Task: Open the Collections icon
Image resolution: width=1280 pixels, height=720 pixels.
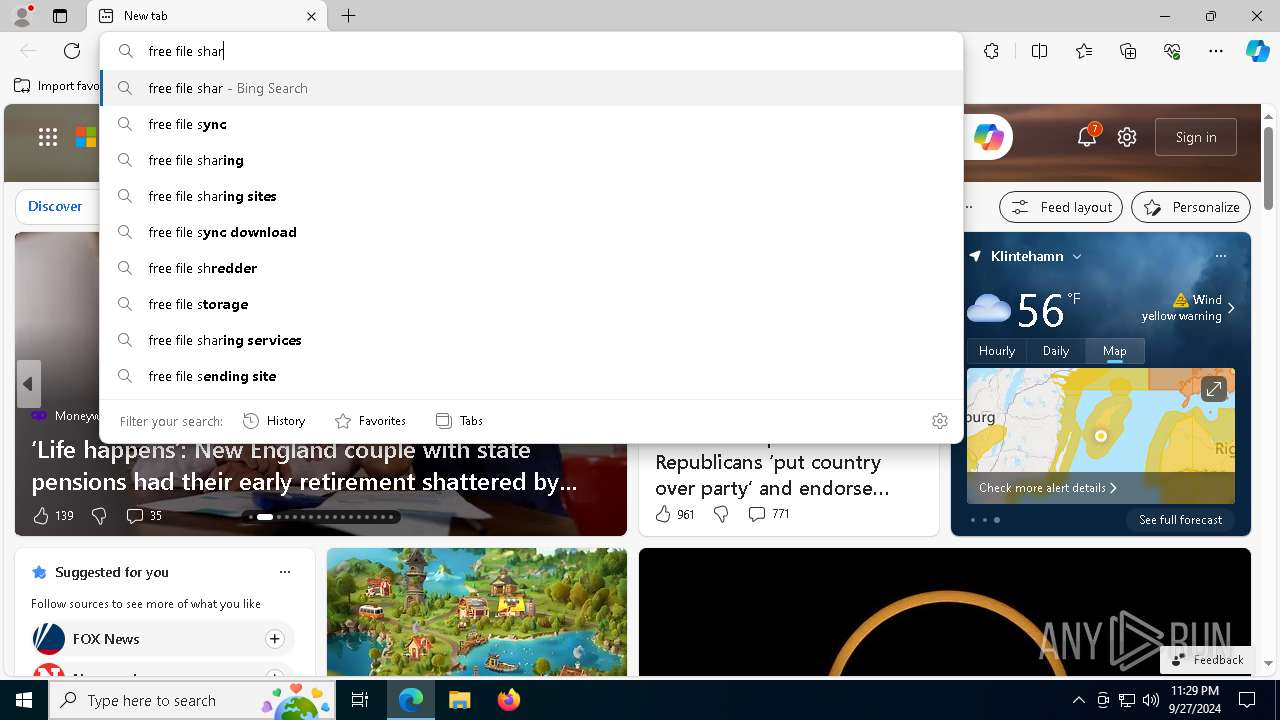Action: [1128, 51]
